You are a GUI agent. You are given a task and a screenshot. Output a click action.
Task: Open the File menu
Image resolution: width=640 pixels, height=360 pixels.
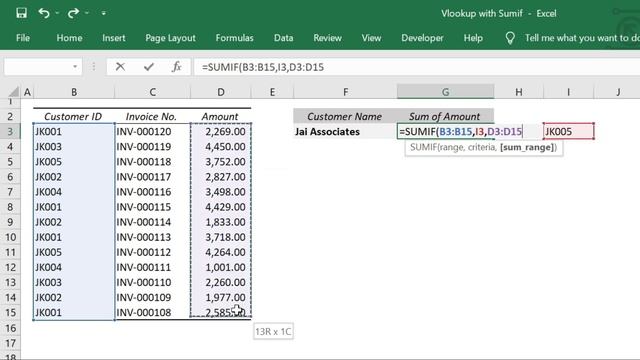[x=23, y=38]
